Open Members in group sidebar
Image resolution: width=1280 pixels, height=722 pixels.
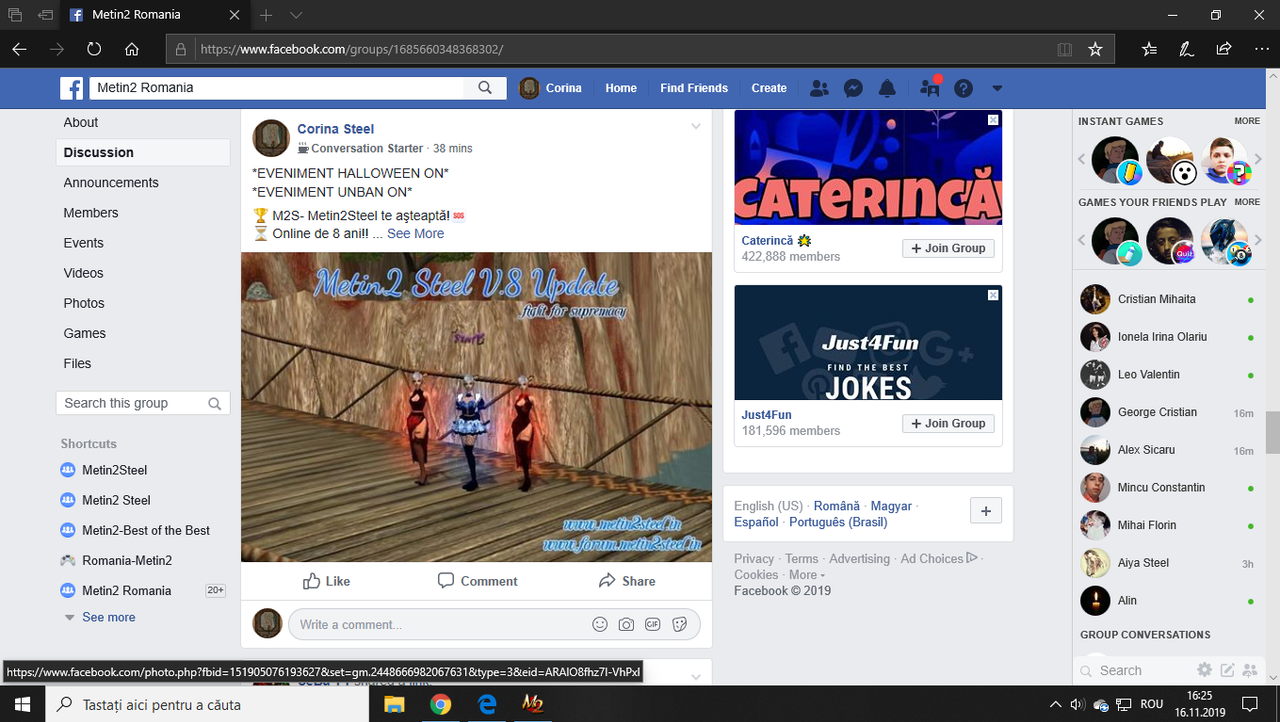(91, 212)
